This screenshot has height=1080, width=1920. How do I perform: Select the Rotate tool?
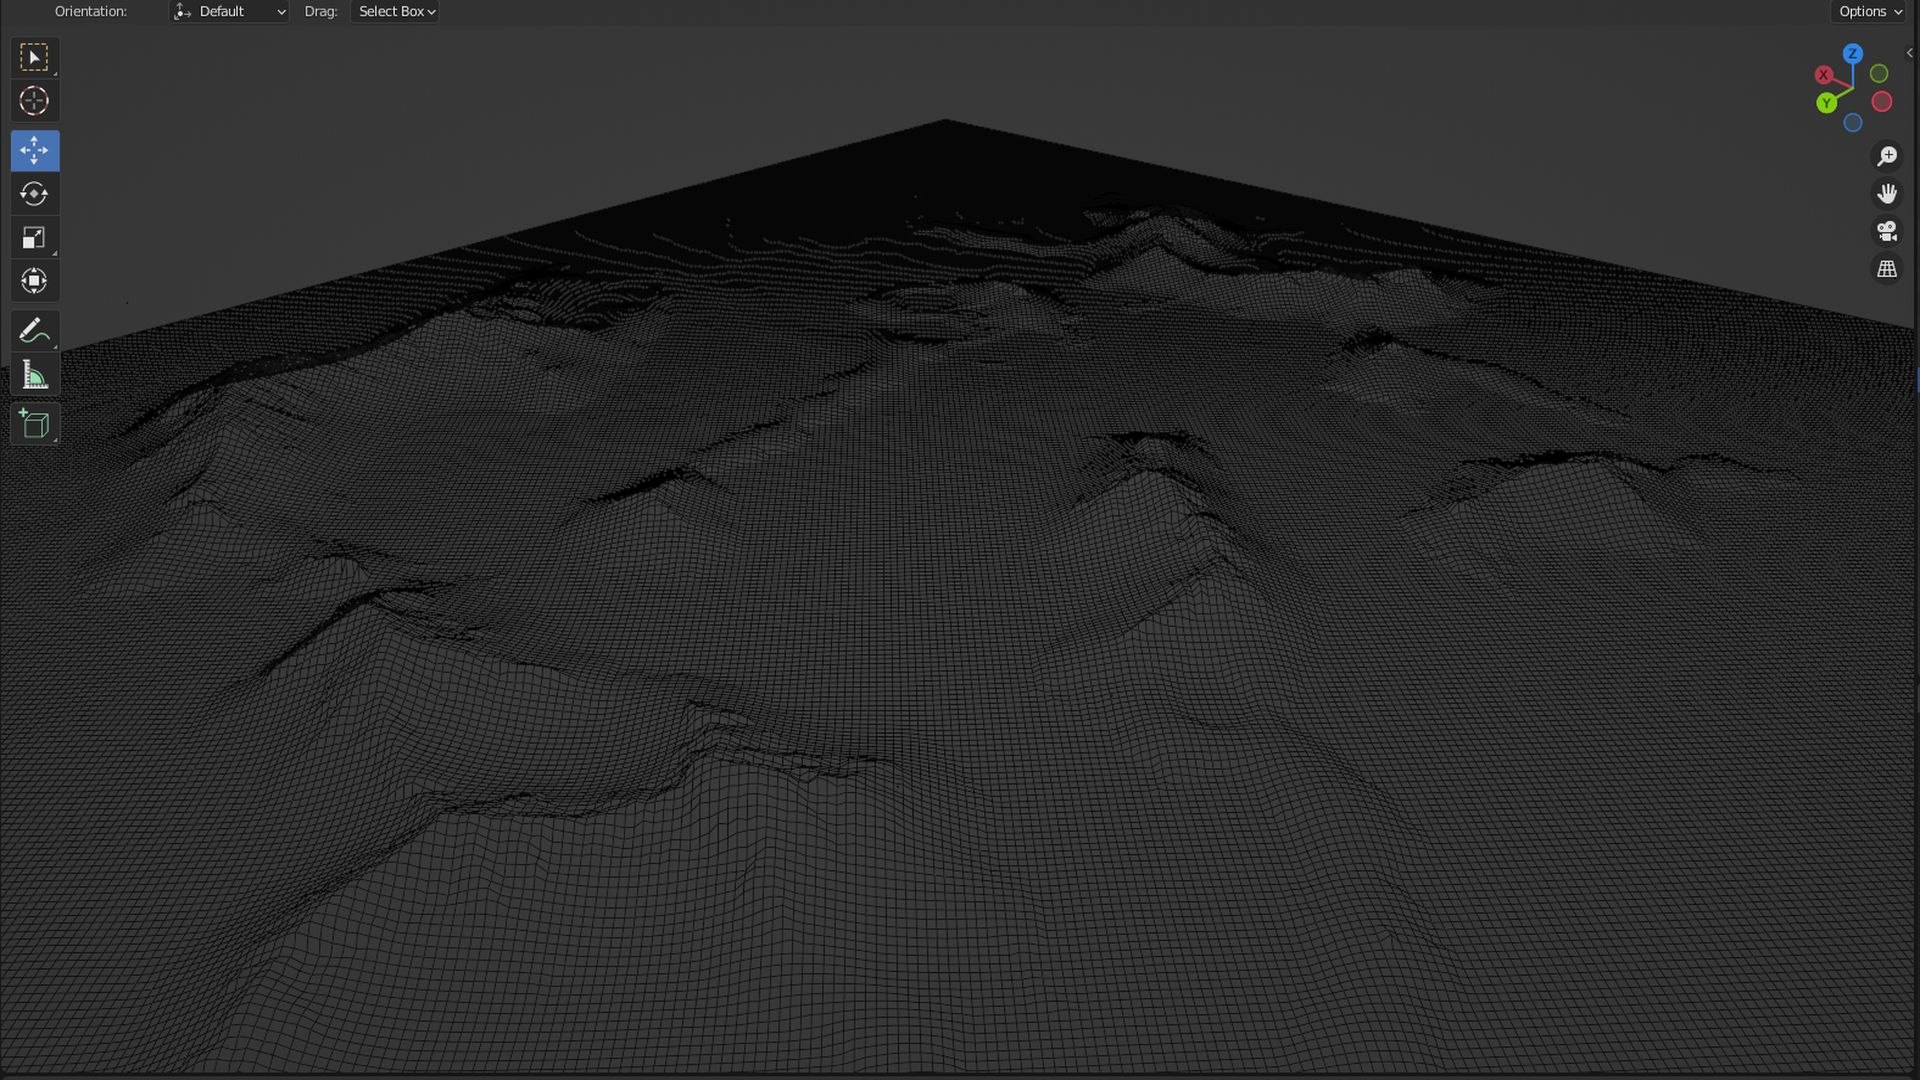tap(34, 194)
